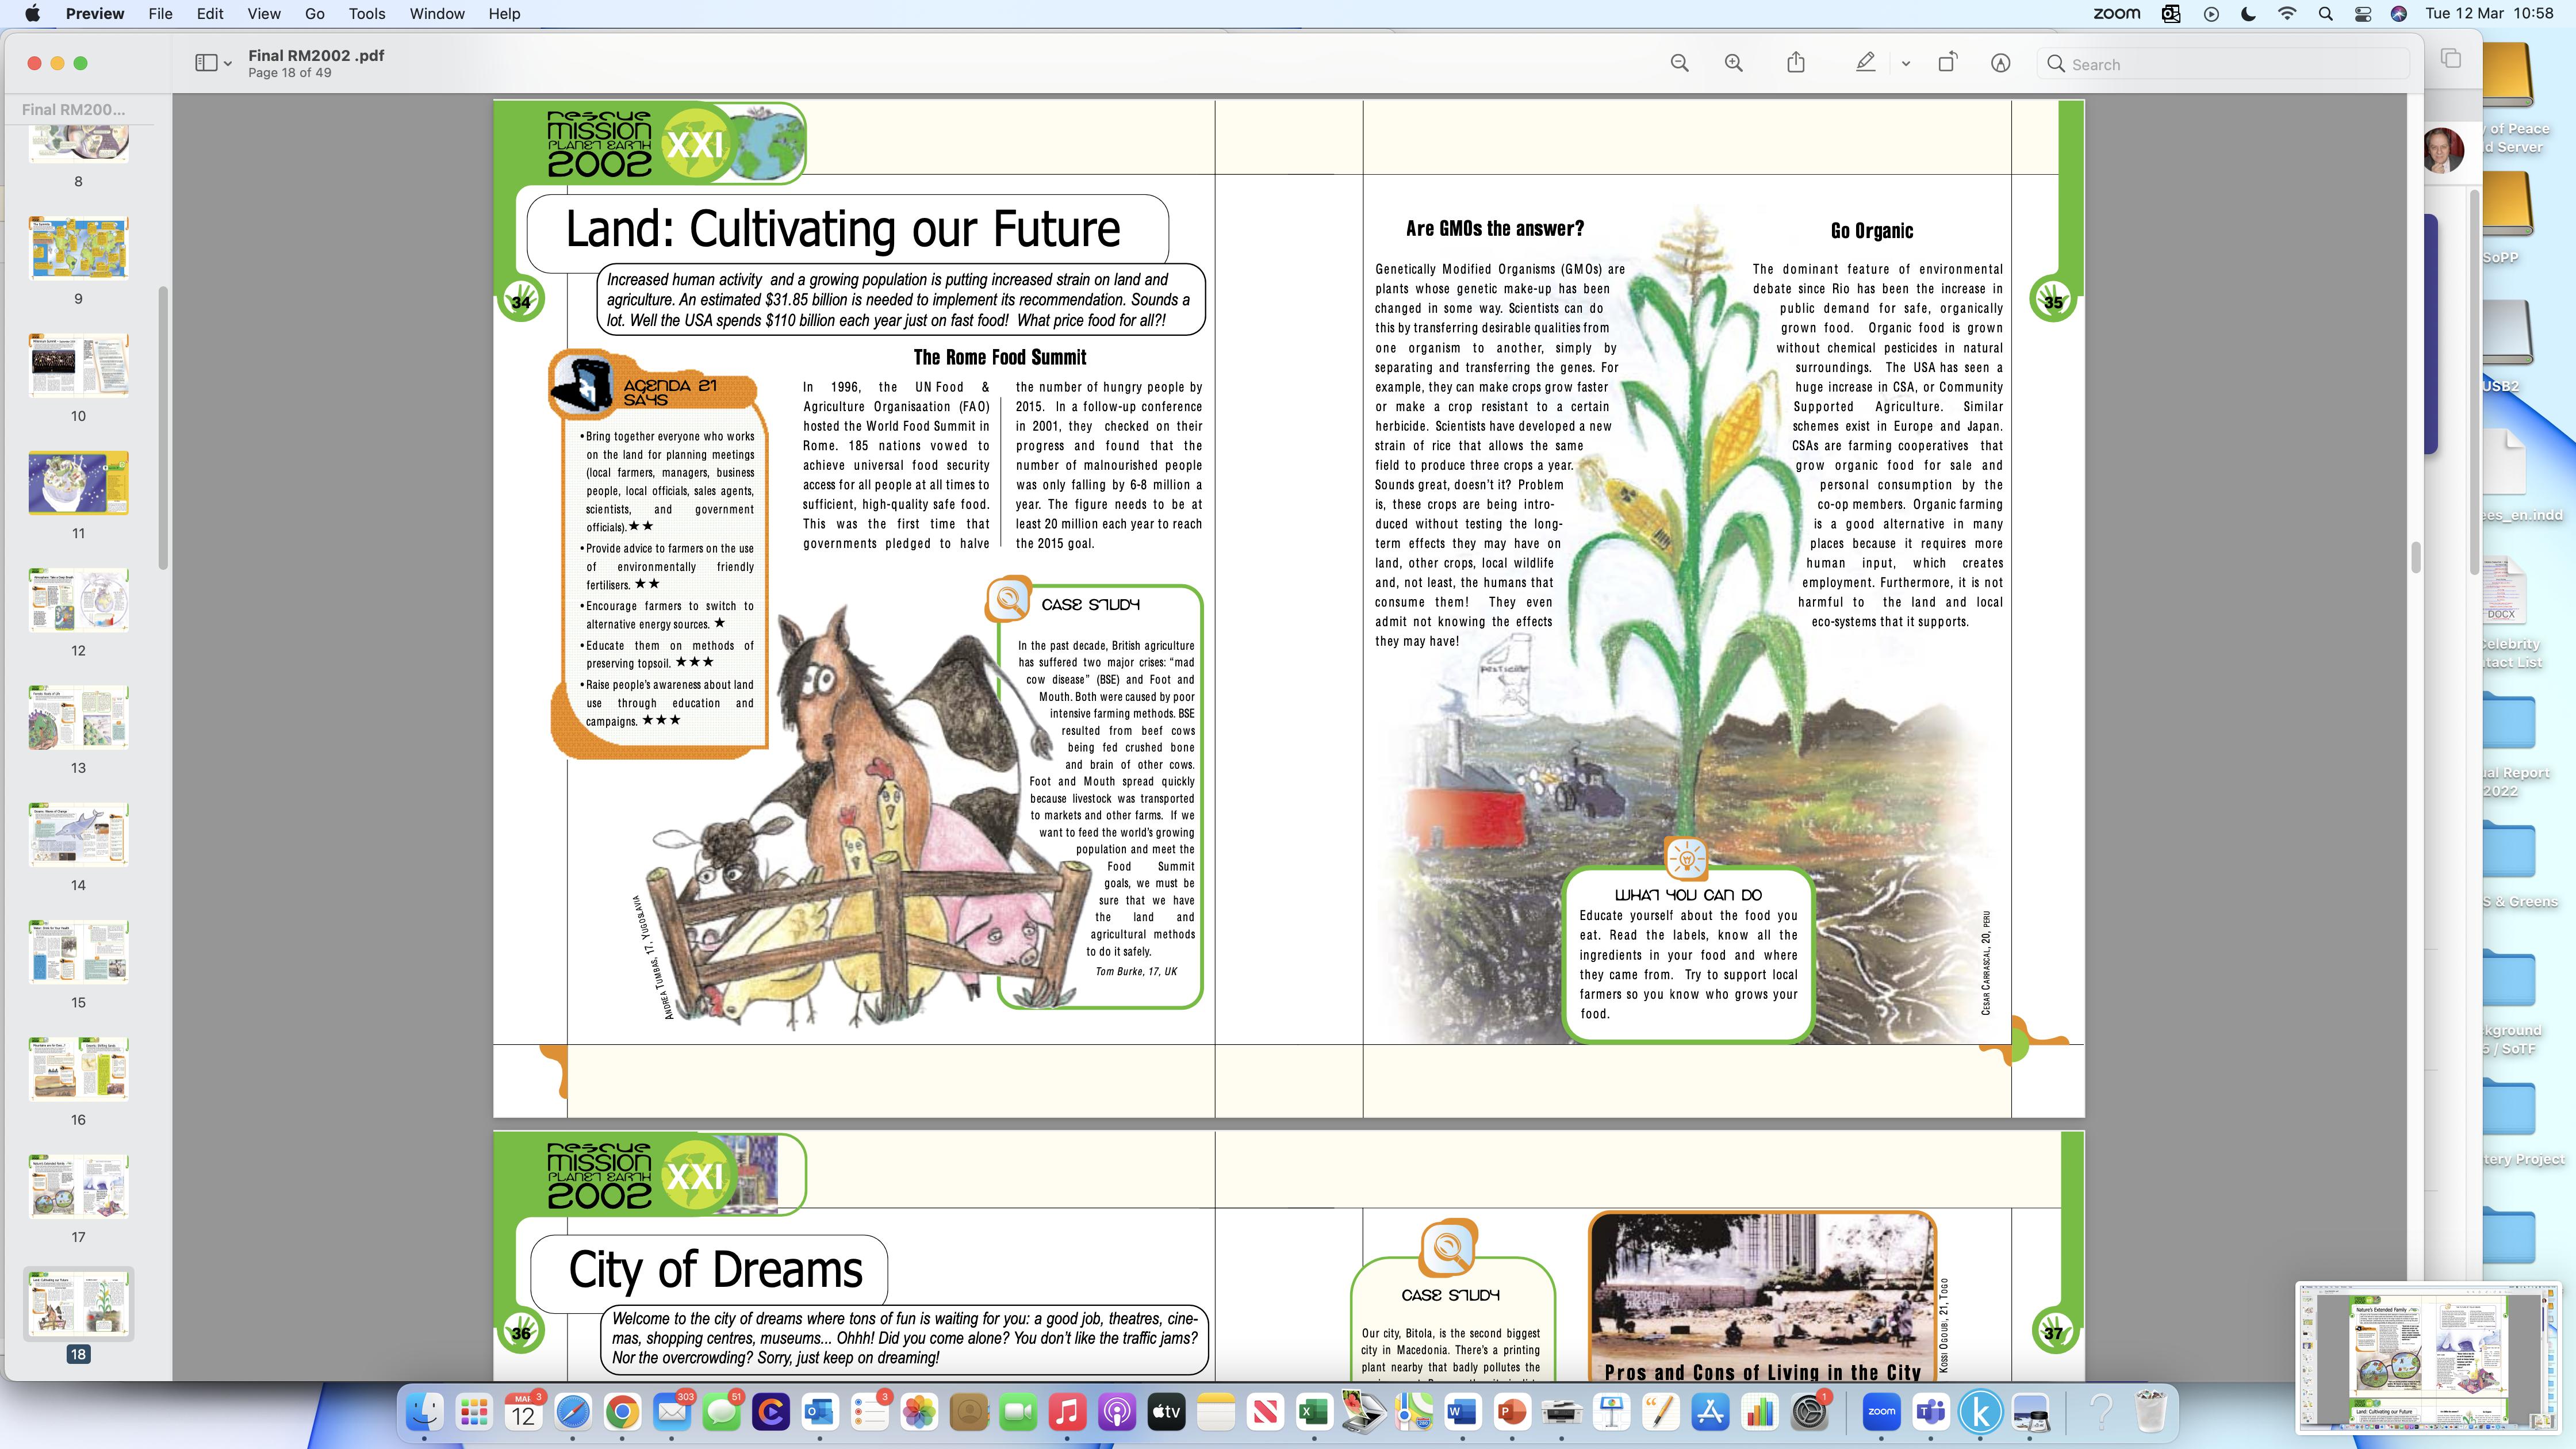Activate the Markup pen tool
Screen dimensions: 2576x1449
pyautogui.click(x=1865, y=64)
